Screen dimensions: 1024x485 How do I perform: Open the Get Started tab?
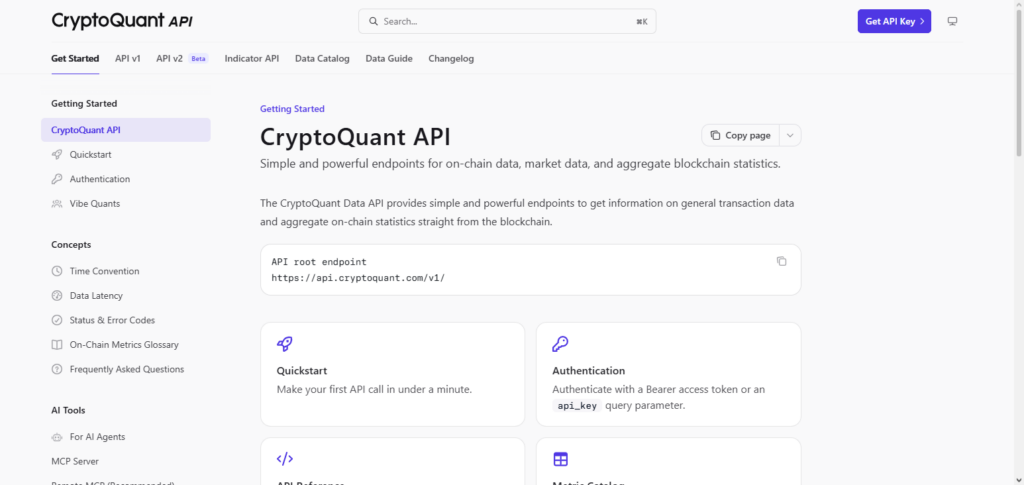point(75,59)
